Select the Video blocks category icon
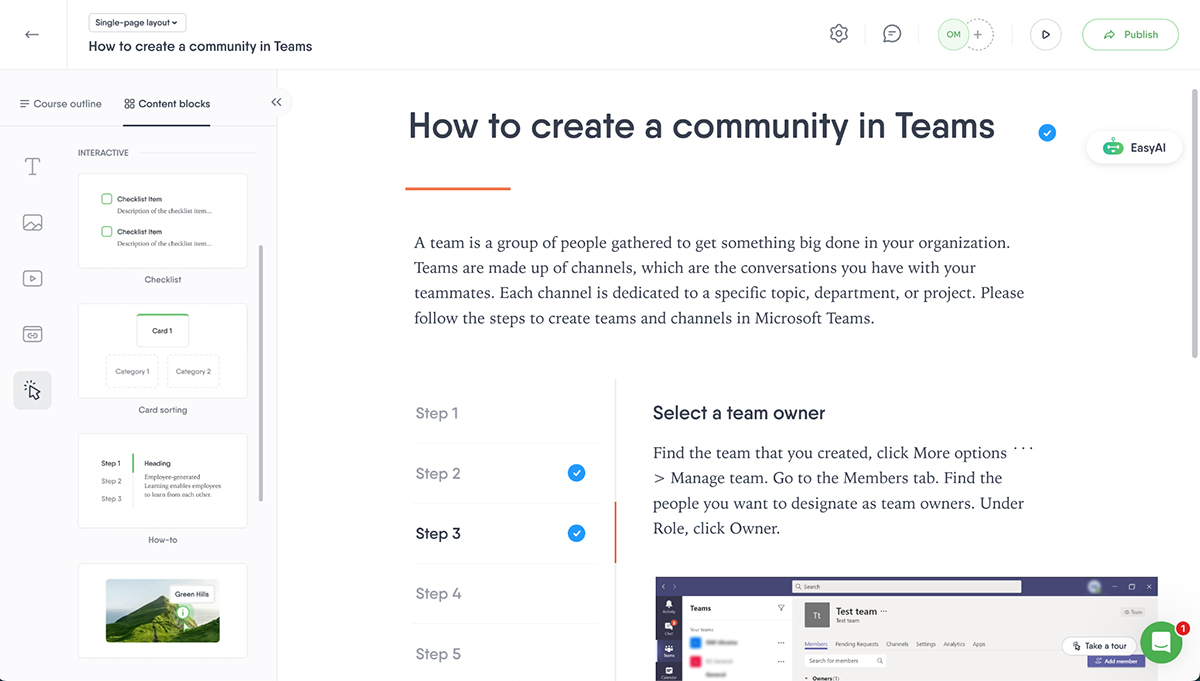1200x681 pixels. coord(32,279)
